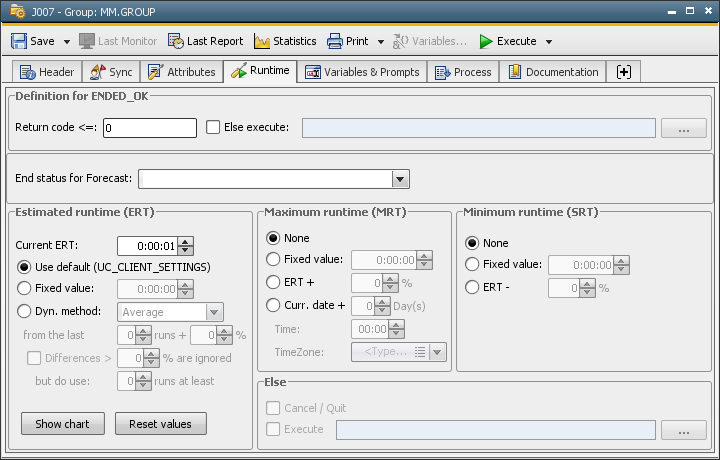Click the Return code input field
Screen dimensions: 720x460
[x=150, y=128]
